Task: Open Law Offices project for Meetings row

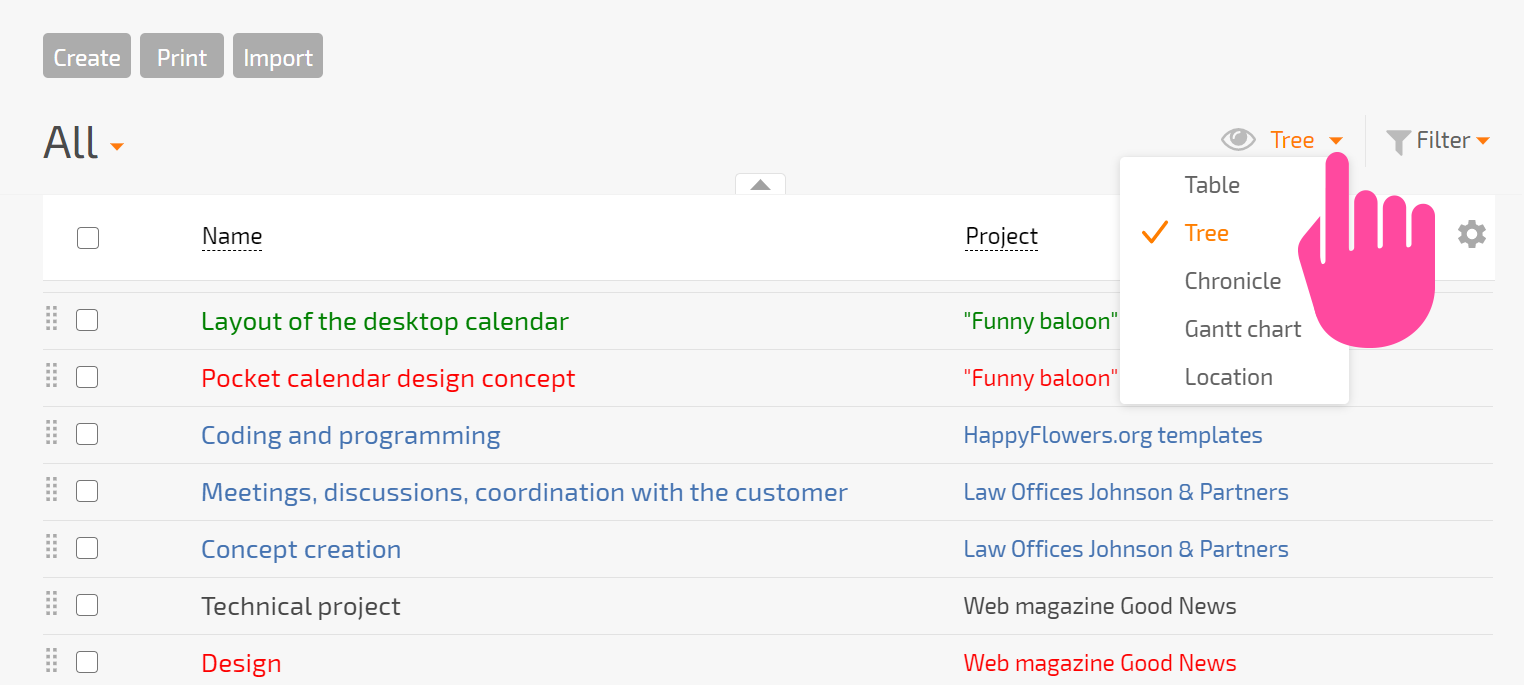Action: pyautogui.click(x=1126, y=492)
